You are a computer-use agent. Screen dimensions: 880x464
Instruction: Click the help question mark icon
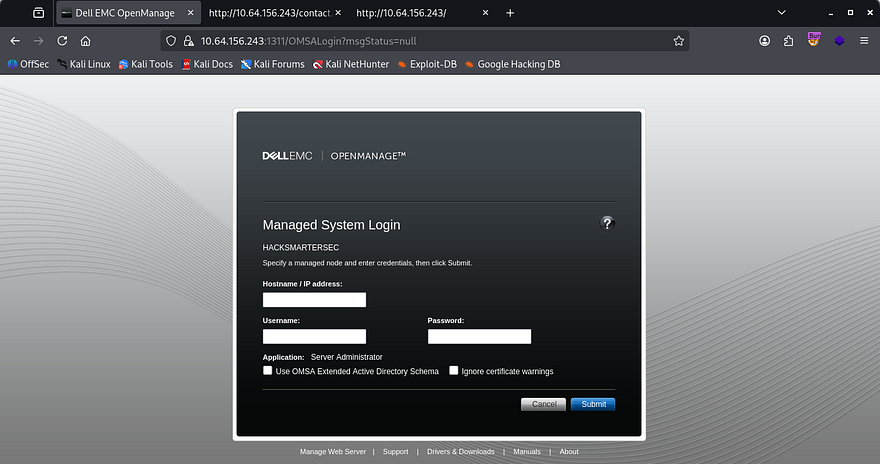[607, 223]
